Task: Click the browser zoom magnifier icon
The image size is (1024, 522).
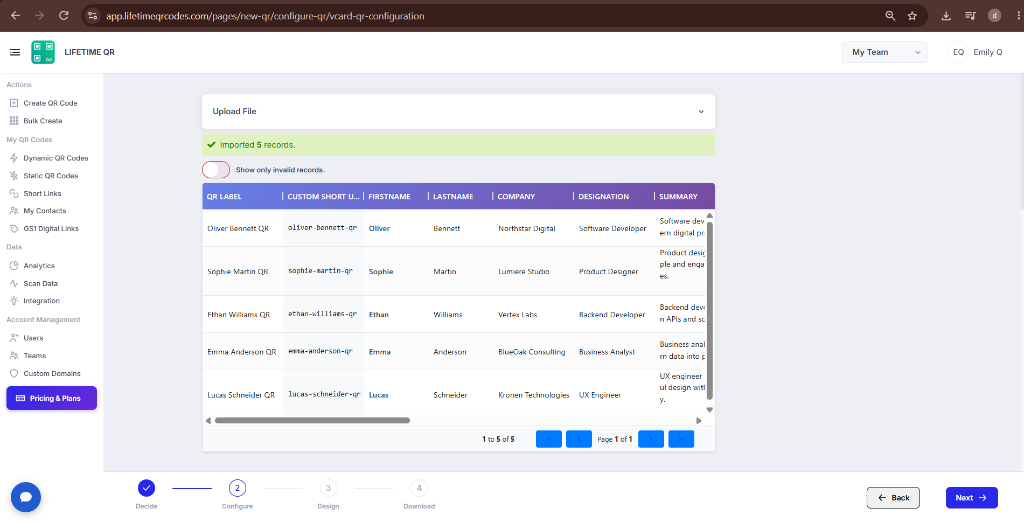Action: click(x=890, y=16)
